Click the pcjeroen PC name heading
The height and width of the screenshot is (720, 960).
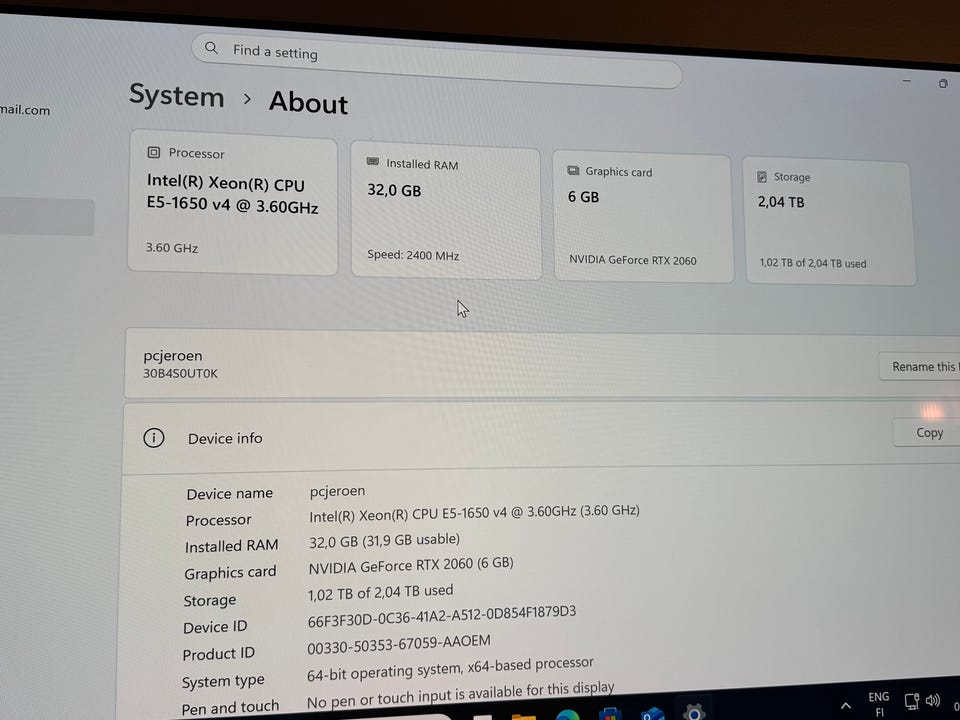173,356
